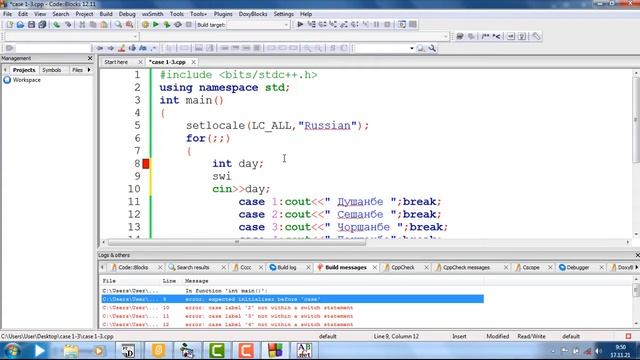Open the ABC.net taskbar application

(304, 351)
